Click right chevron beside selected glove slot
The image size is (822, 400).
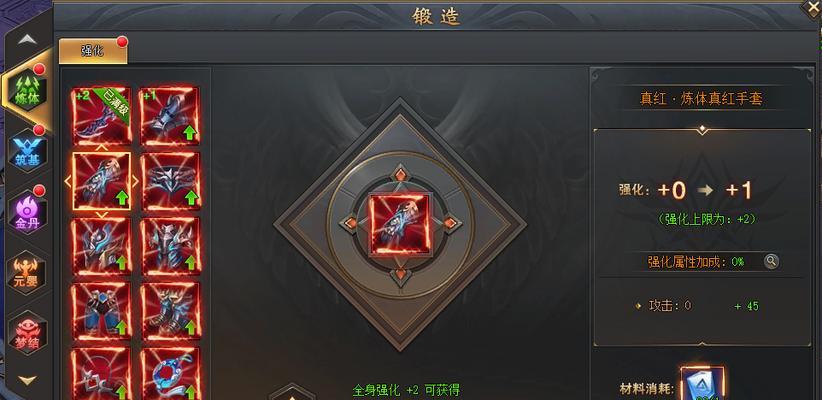135,181
